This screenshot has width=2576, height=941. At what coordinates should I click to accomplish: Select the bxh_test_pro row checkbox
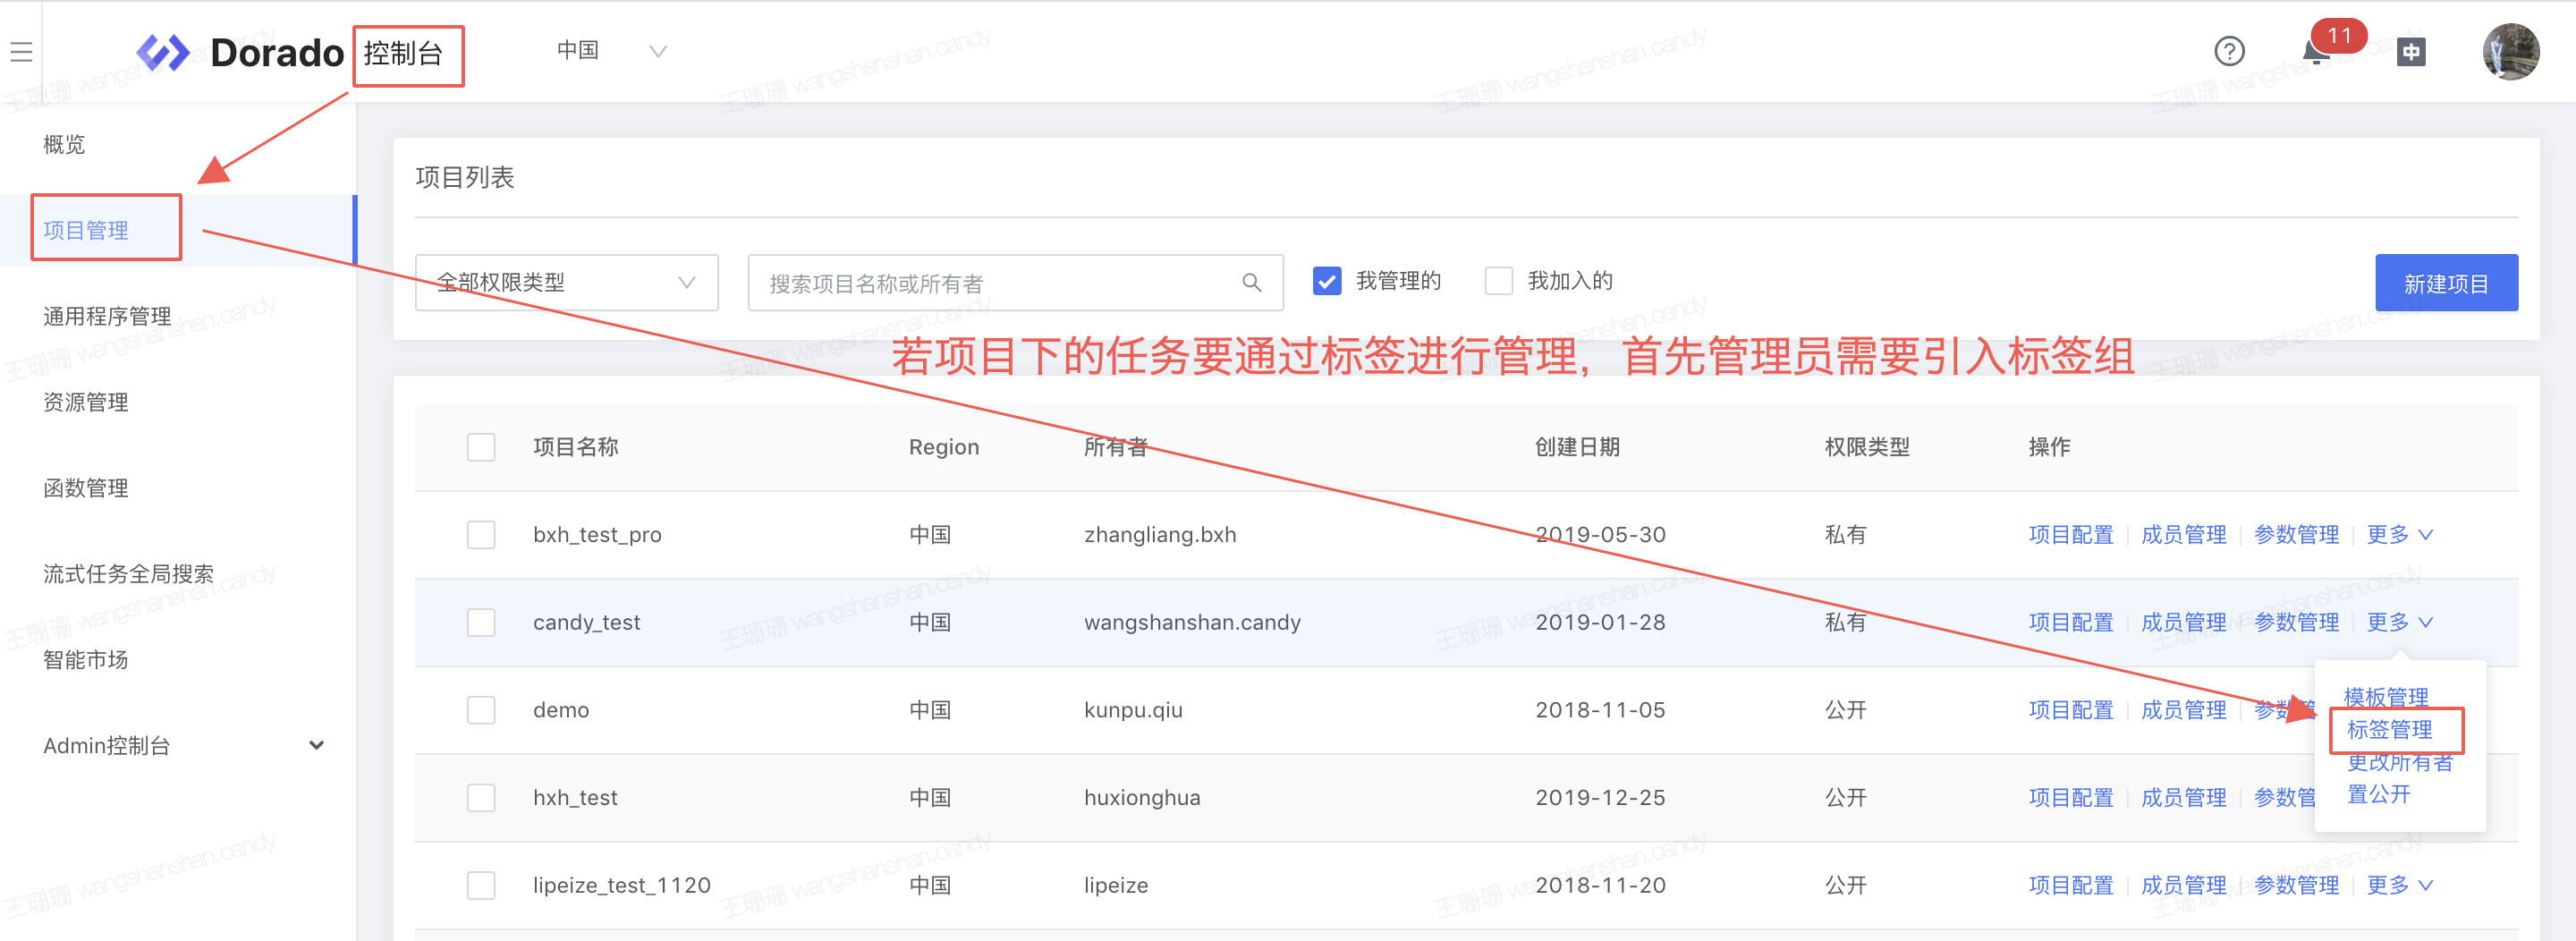(481, 535)
